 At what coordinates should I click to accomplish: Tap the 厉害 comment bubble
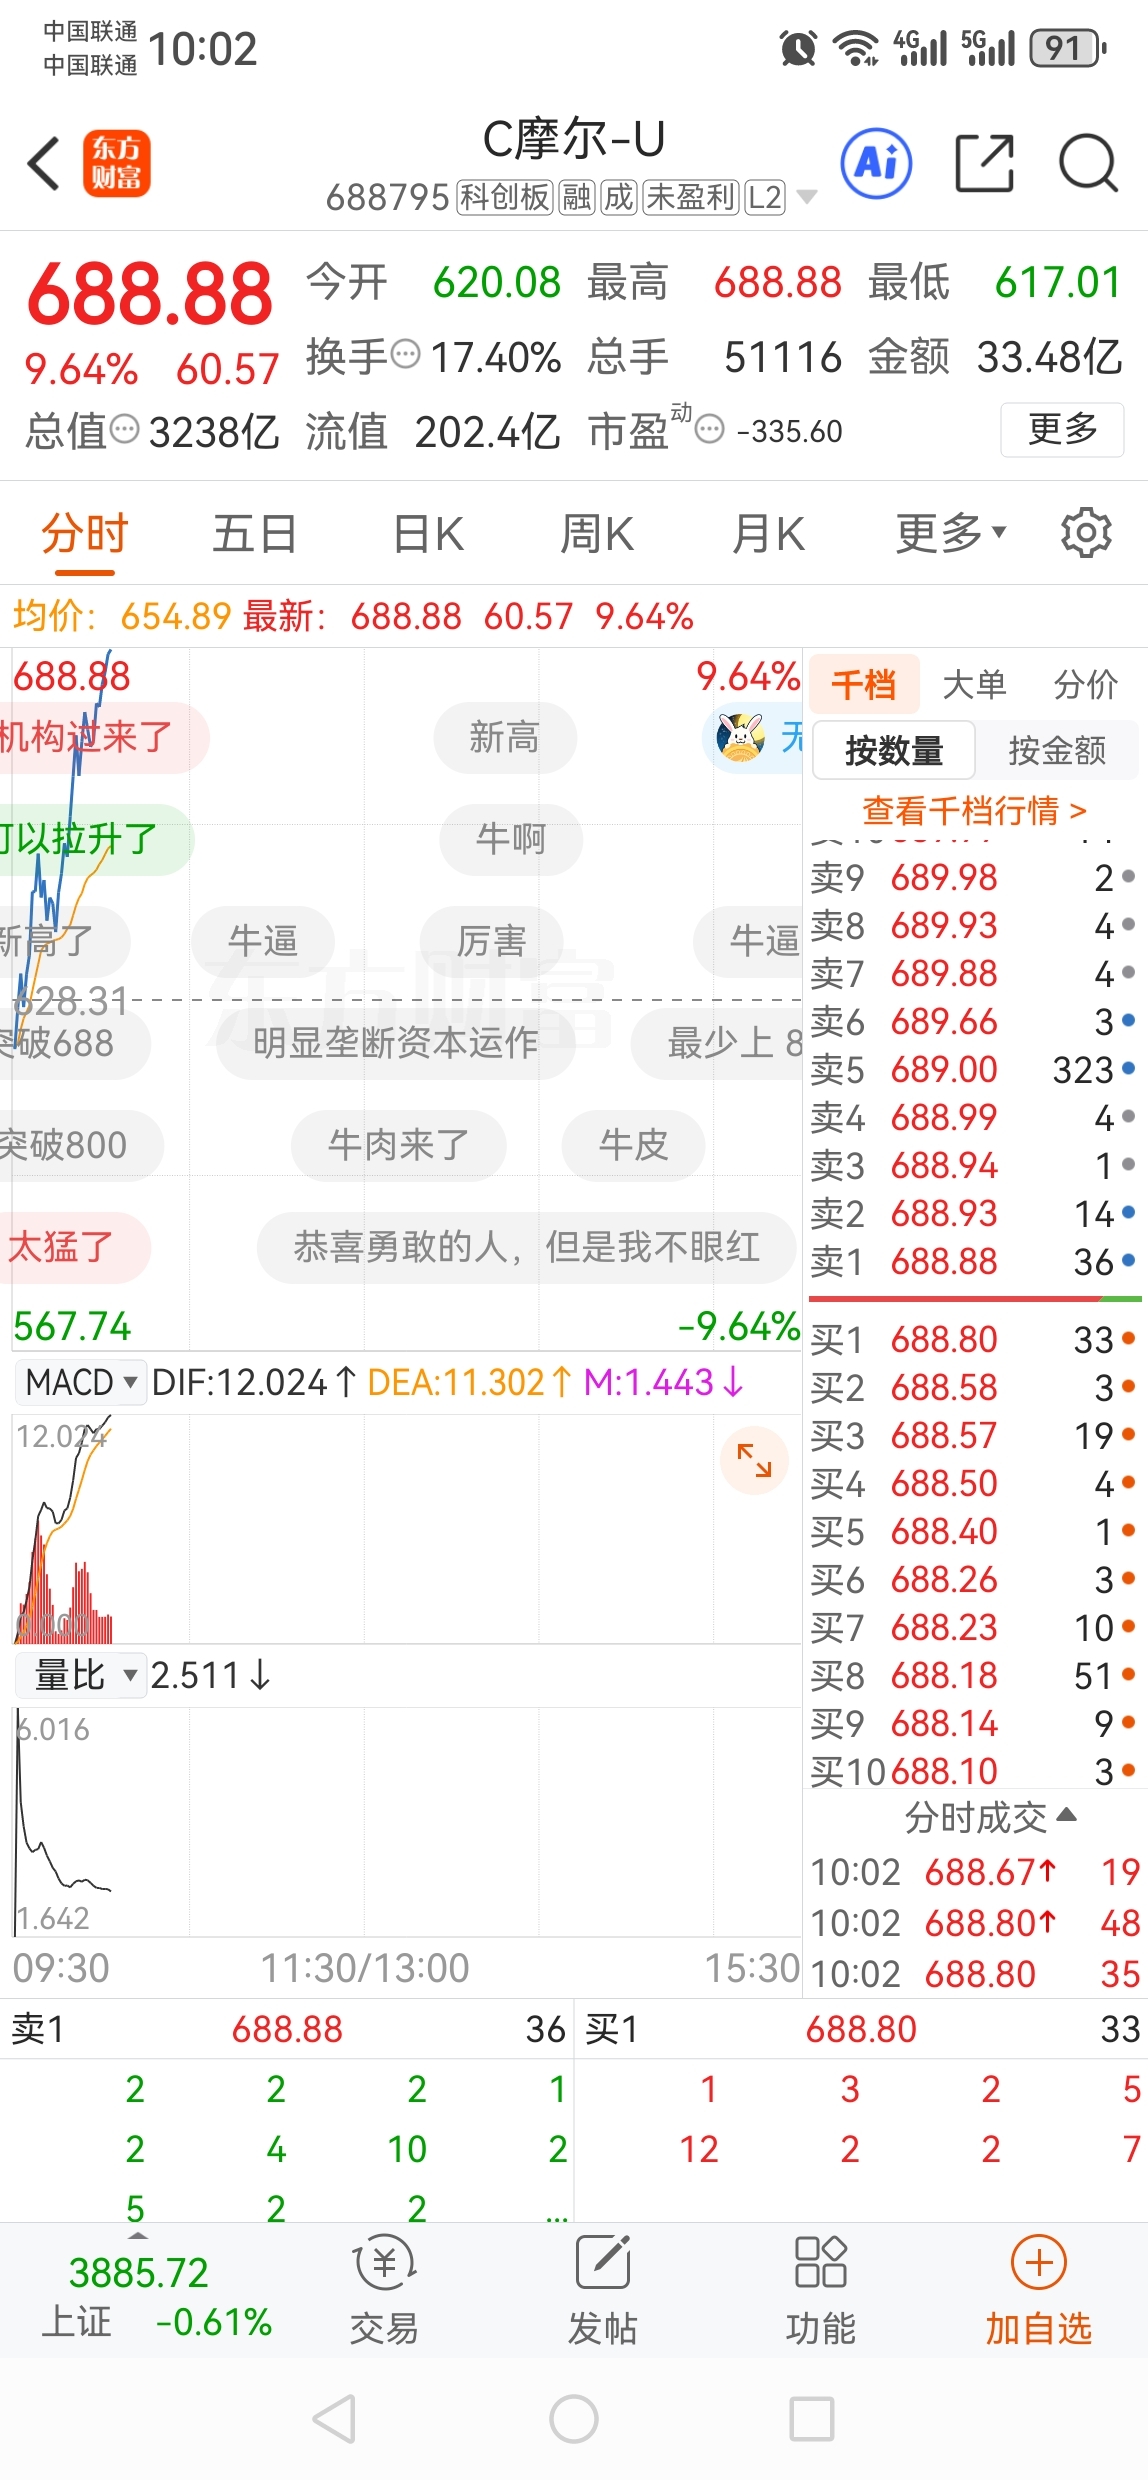491,941
